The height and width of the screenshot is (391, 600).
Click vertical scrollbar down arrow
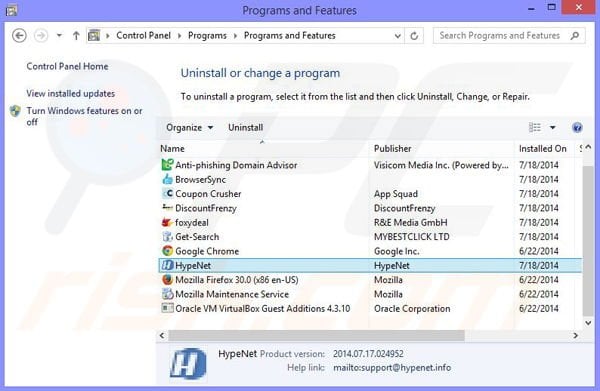tap(589, 323)
